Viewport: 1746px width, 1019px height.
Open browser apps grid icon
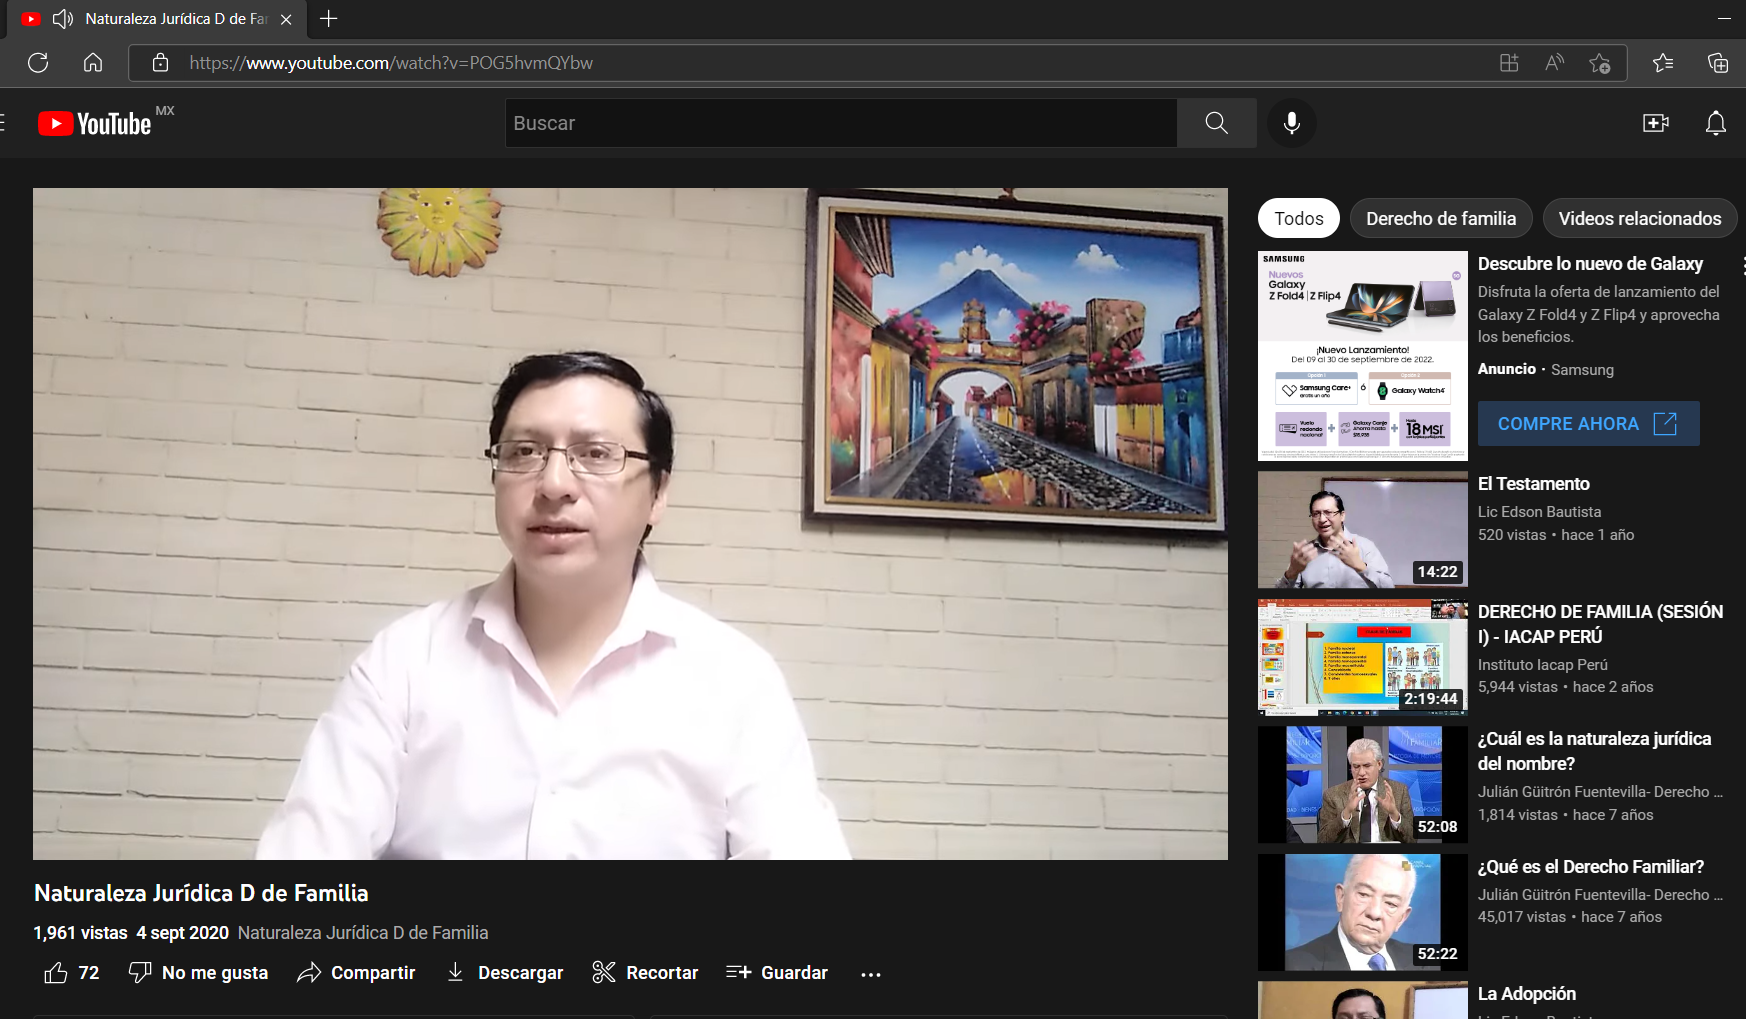[1509, 63]
